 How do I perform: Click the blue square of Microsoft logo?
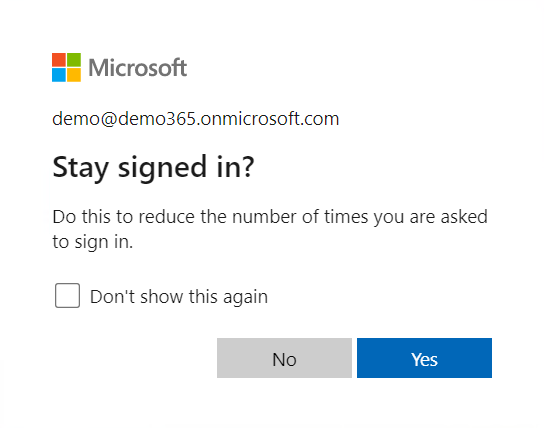coord(59,75)
